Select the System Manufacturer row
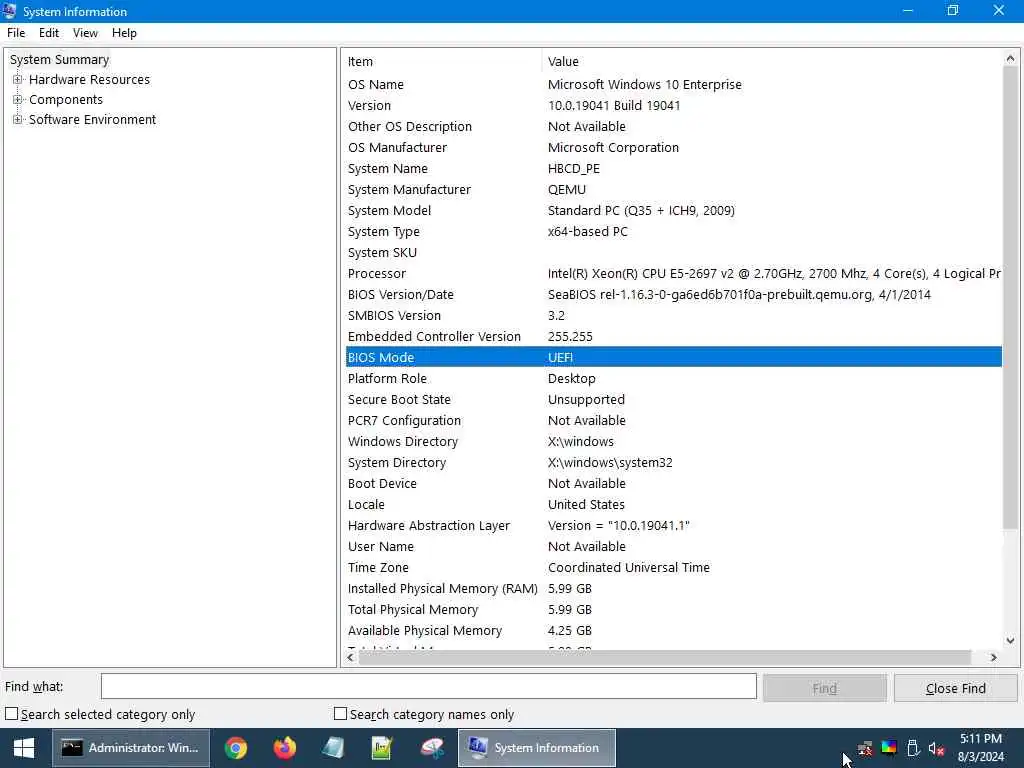This screenshot has height=768, width=1024. coord(673,189)
